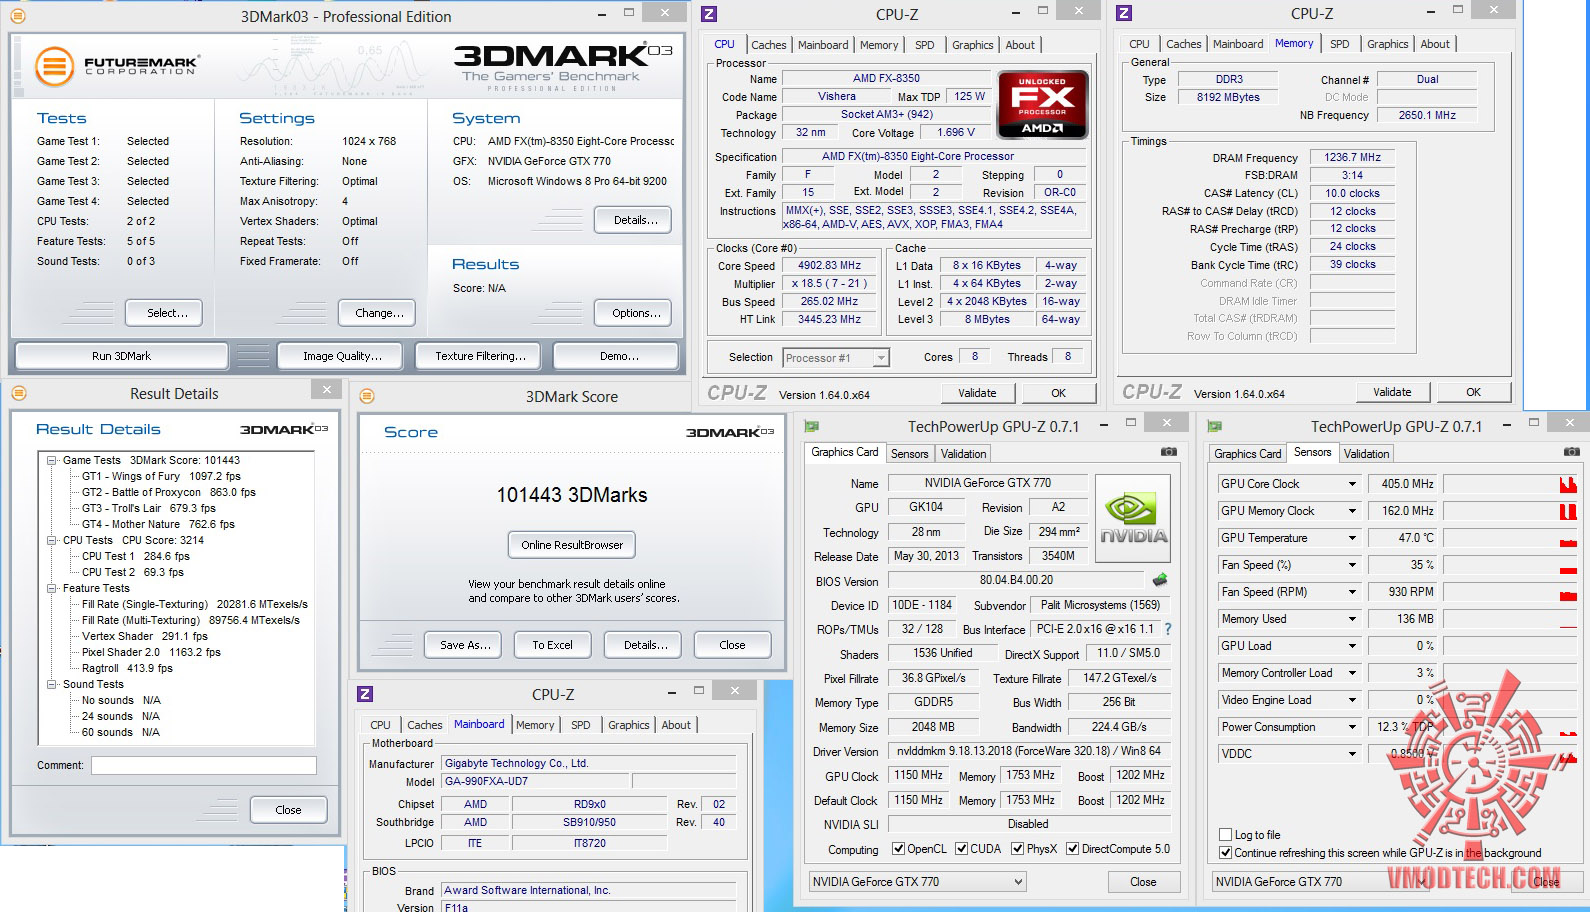This screenshot has width=1590, height=912.
Task: Click the orange 3DMark03 title bar icon
Action: pos(17,16)
